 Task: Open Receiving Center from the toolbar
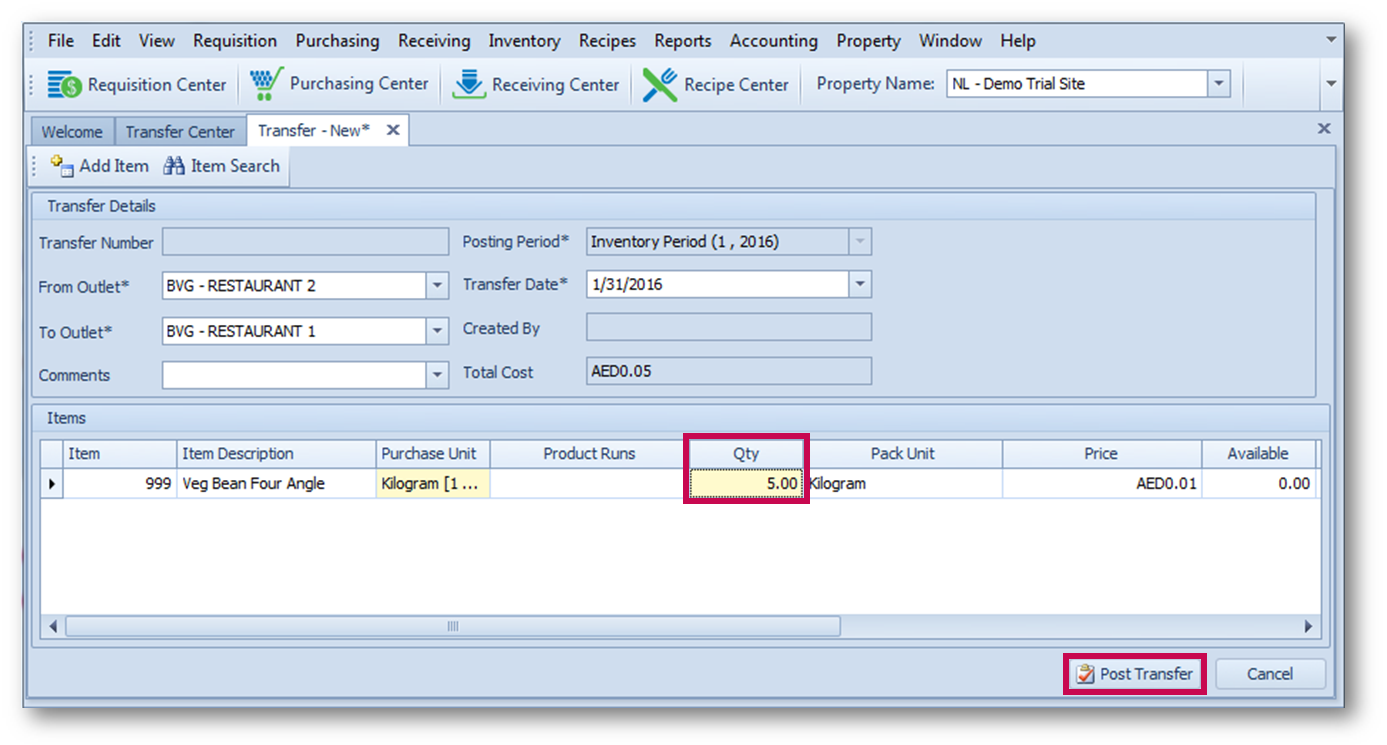(x=469, y=85)
